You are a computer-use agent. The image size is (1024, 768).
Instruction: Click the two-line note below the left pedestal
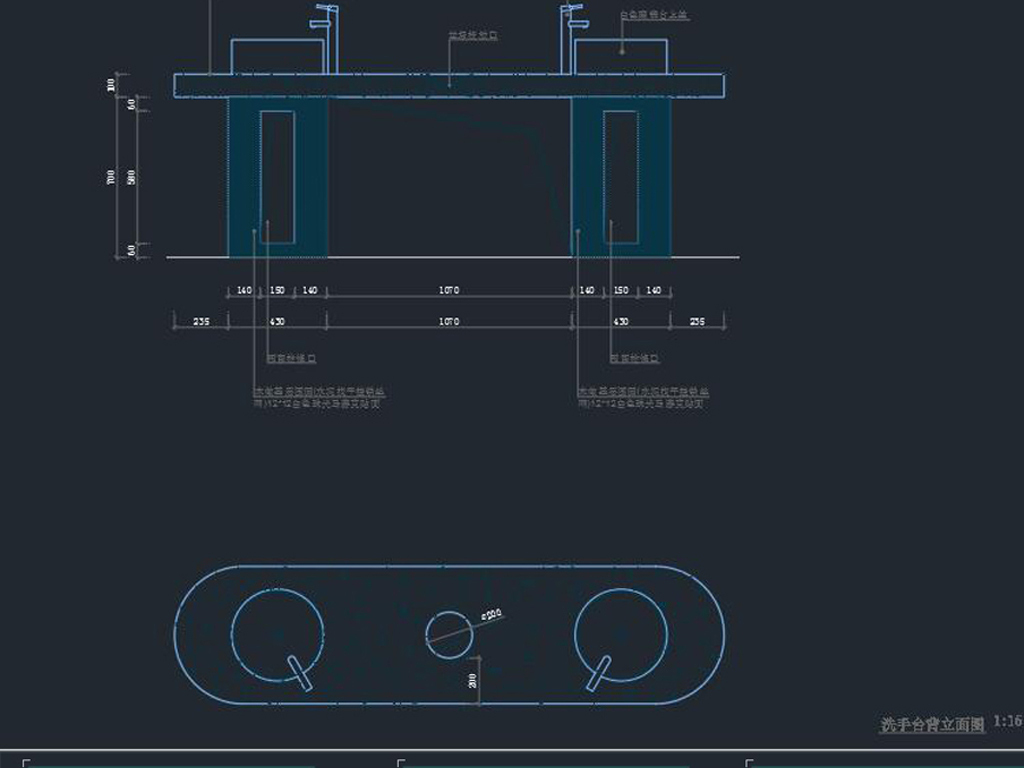(319, 398)
